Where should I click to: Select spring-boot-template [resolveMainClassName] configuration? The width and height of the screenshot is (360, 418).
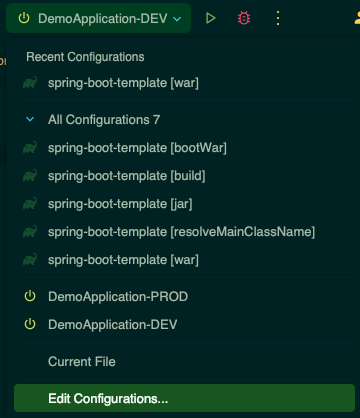[x=184, y=232]
